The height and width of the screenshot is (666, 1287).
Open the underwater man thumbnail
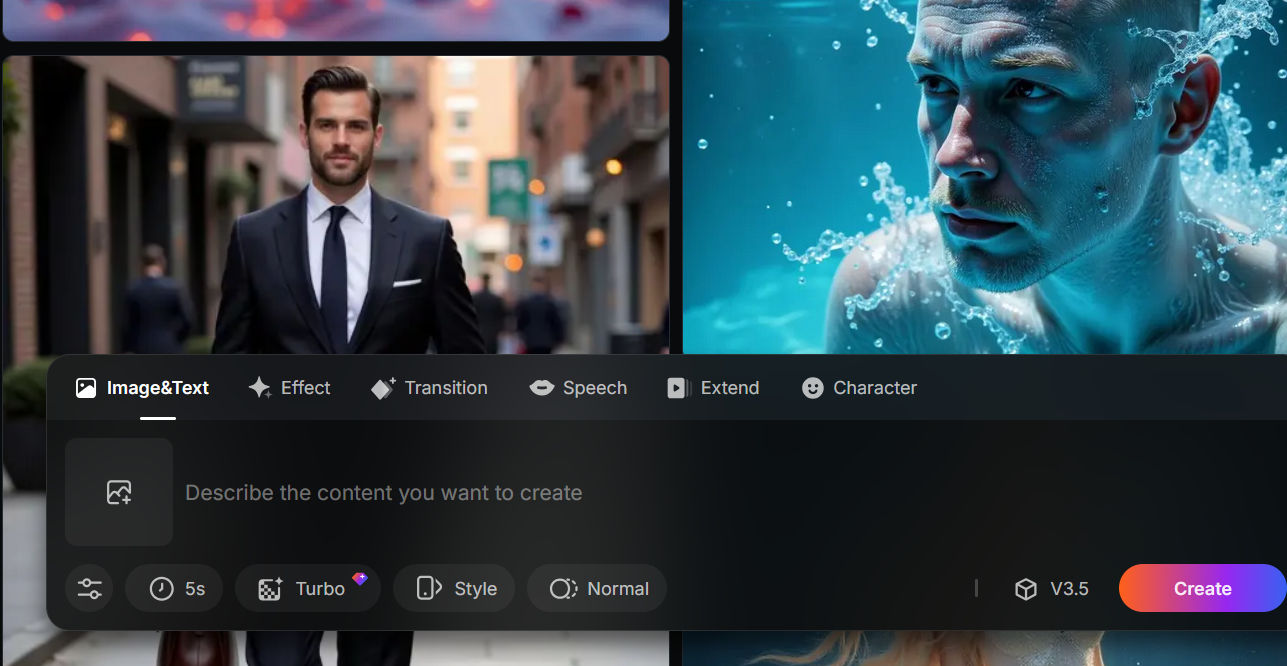pos(984,176)
